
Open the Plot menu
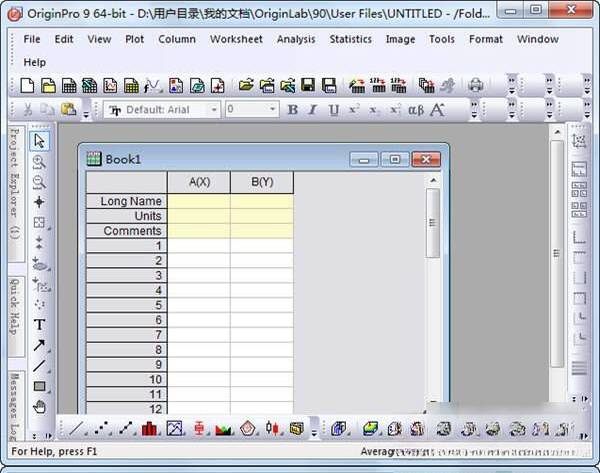(134, 39)
